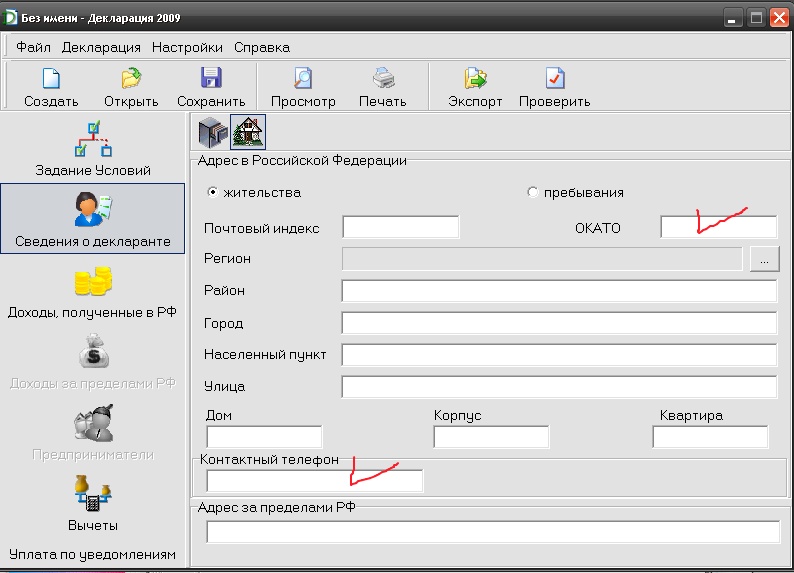Switch to the house address tab icon
The image size is (794, 573).
pyautogui.click(x=246, y=132)
